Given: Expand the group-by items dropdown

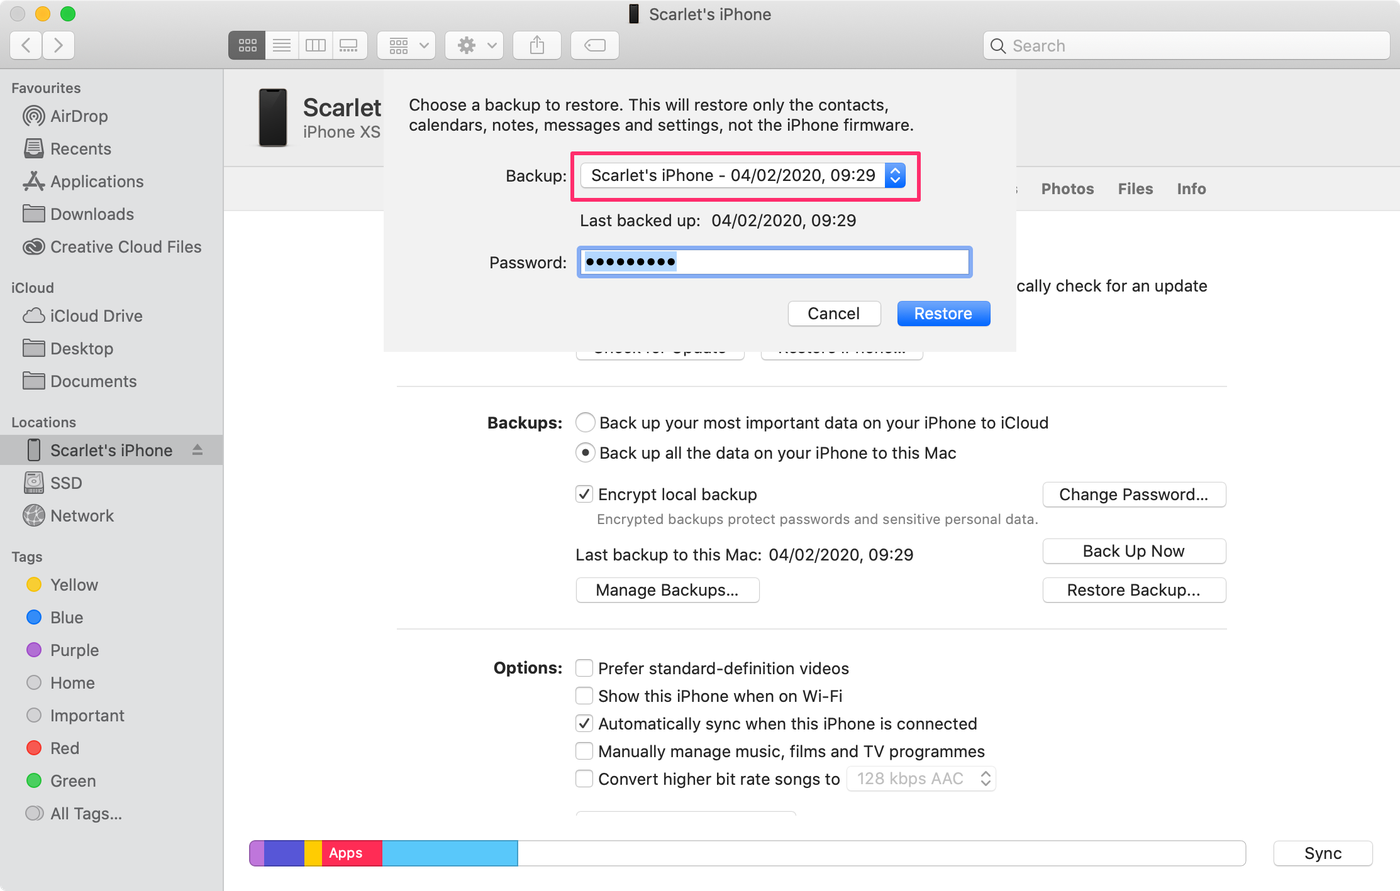Looking at the screenshot, I should [406, 45].
